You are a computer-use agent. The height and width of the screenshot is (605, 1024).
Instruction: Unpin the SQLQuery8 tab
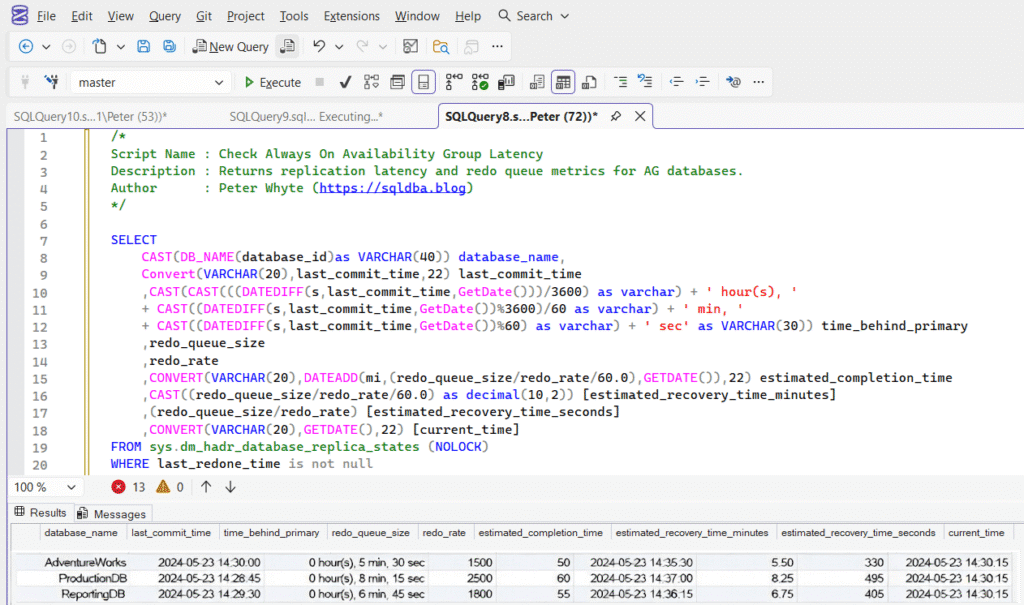click(x=616, y=116)
